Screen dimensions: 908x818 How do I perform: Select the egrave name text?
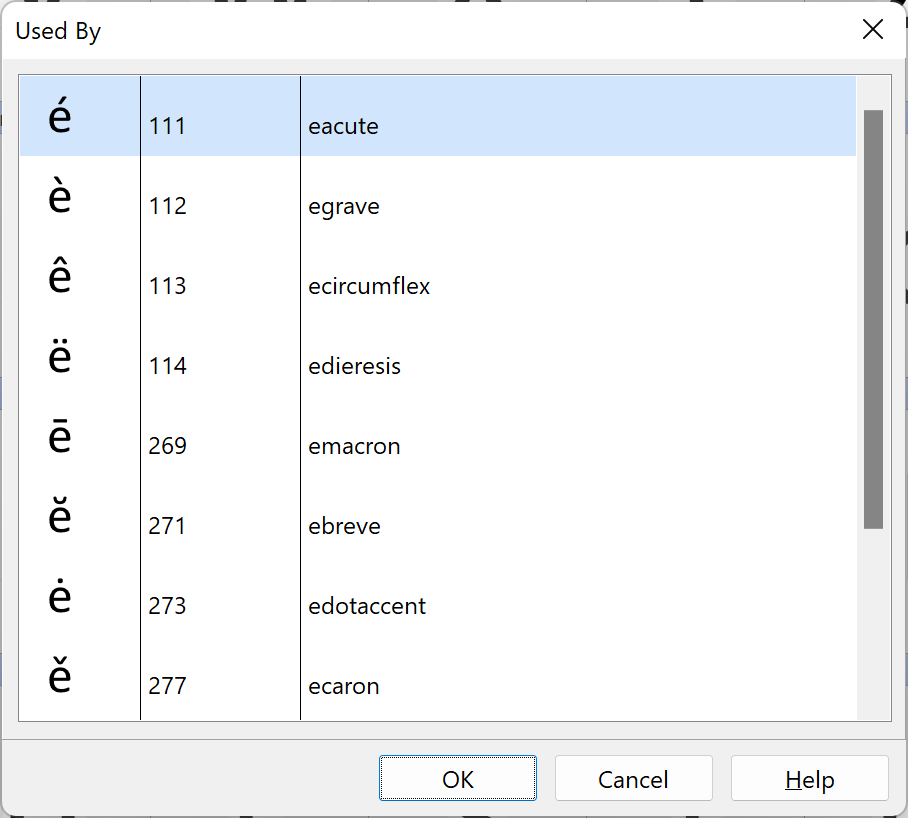point(344,207)
